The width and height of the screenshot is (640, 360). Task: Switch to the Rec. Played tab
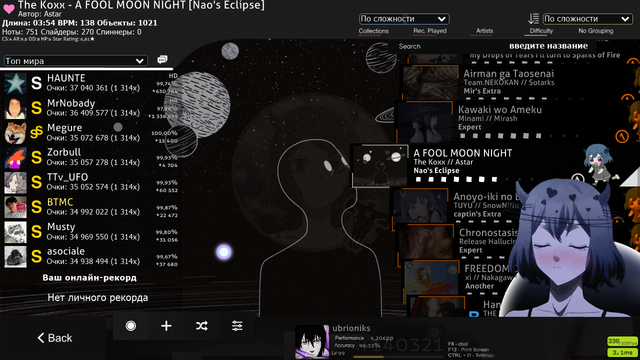430,31
